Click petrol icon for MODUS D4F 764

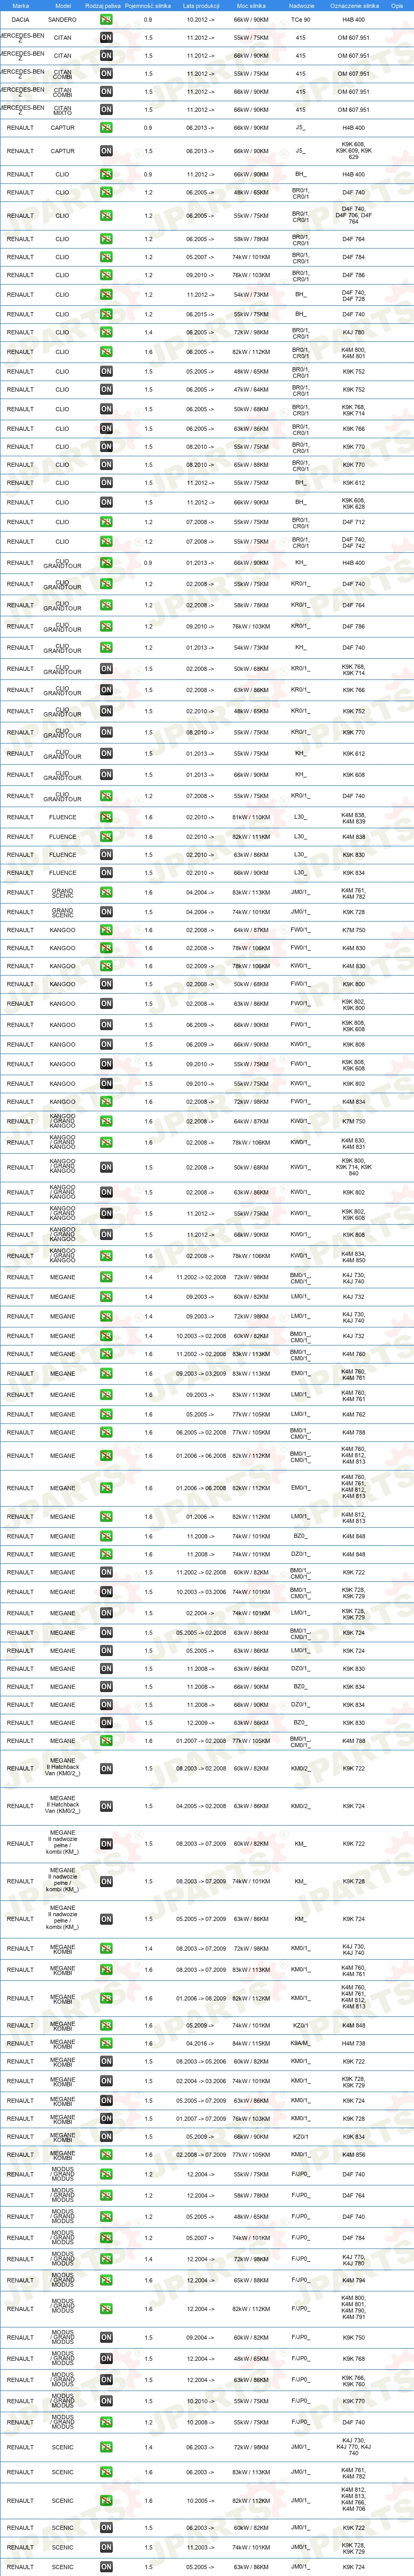[x=106, y=2196]
